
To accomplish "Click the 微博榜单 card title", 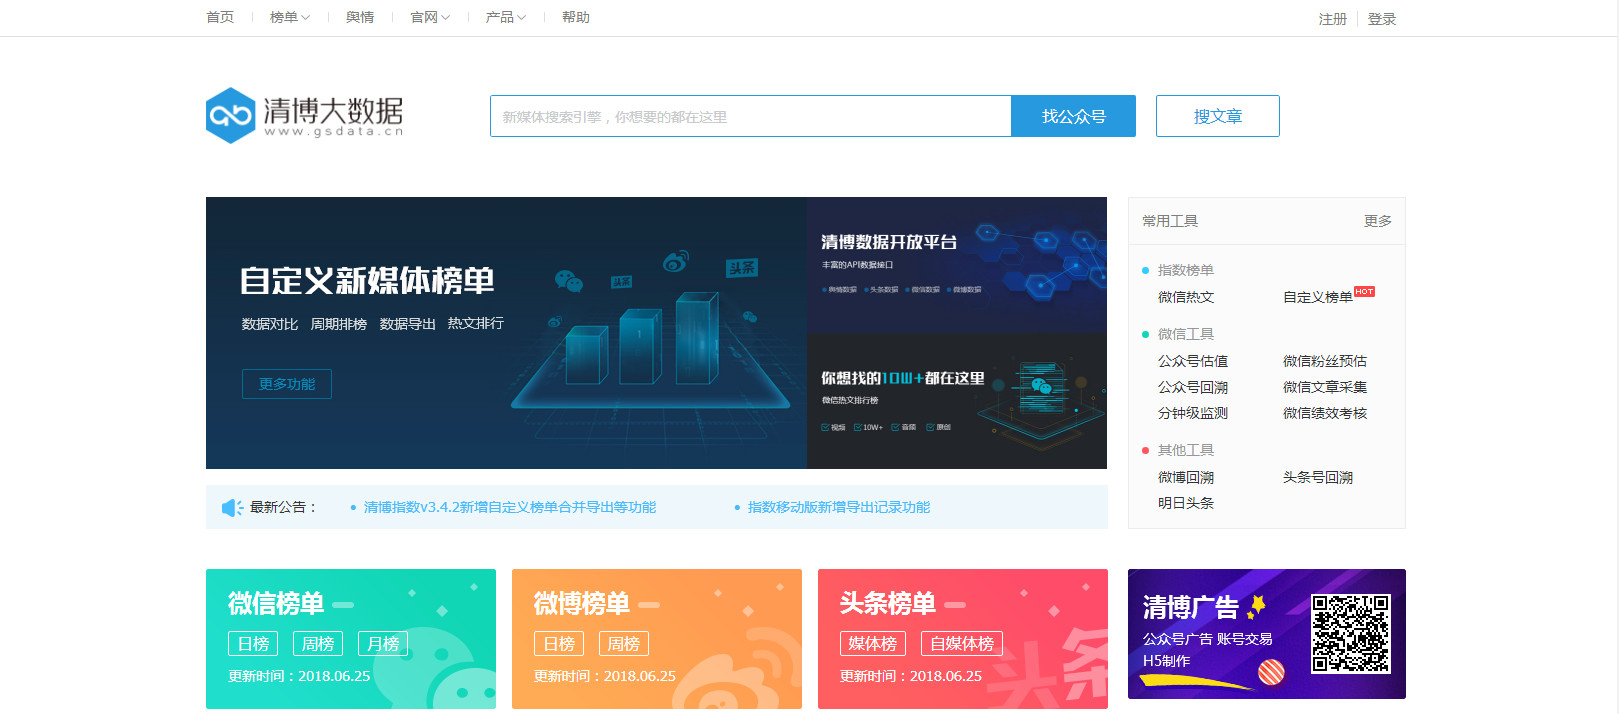I will pyautogui.click(x=582, y=604).
